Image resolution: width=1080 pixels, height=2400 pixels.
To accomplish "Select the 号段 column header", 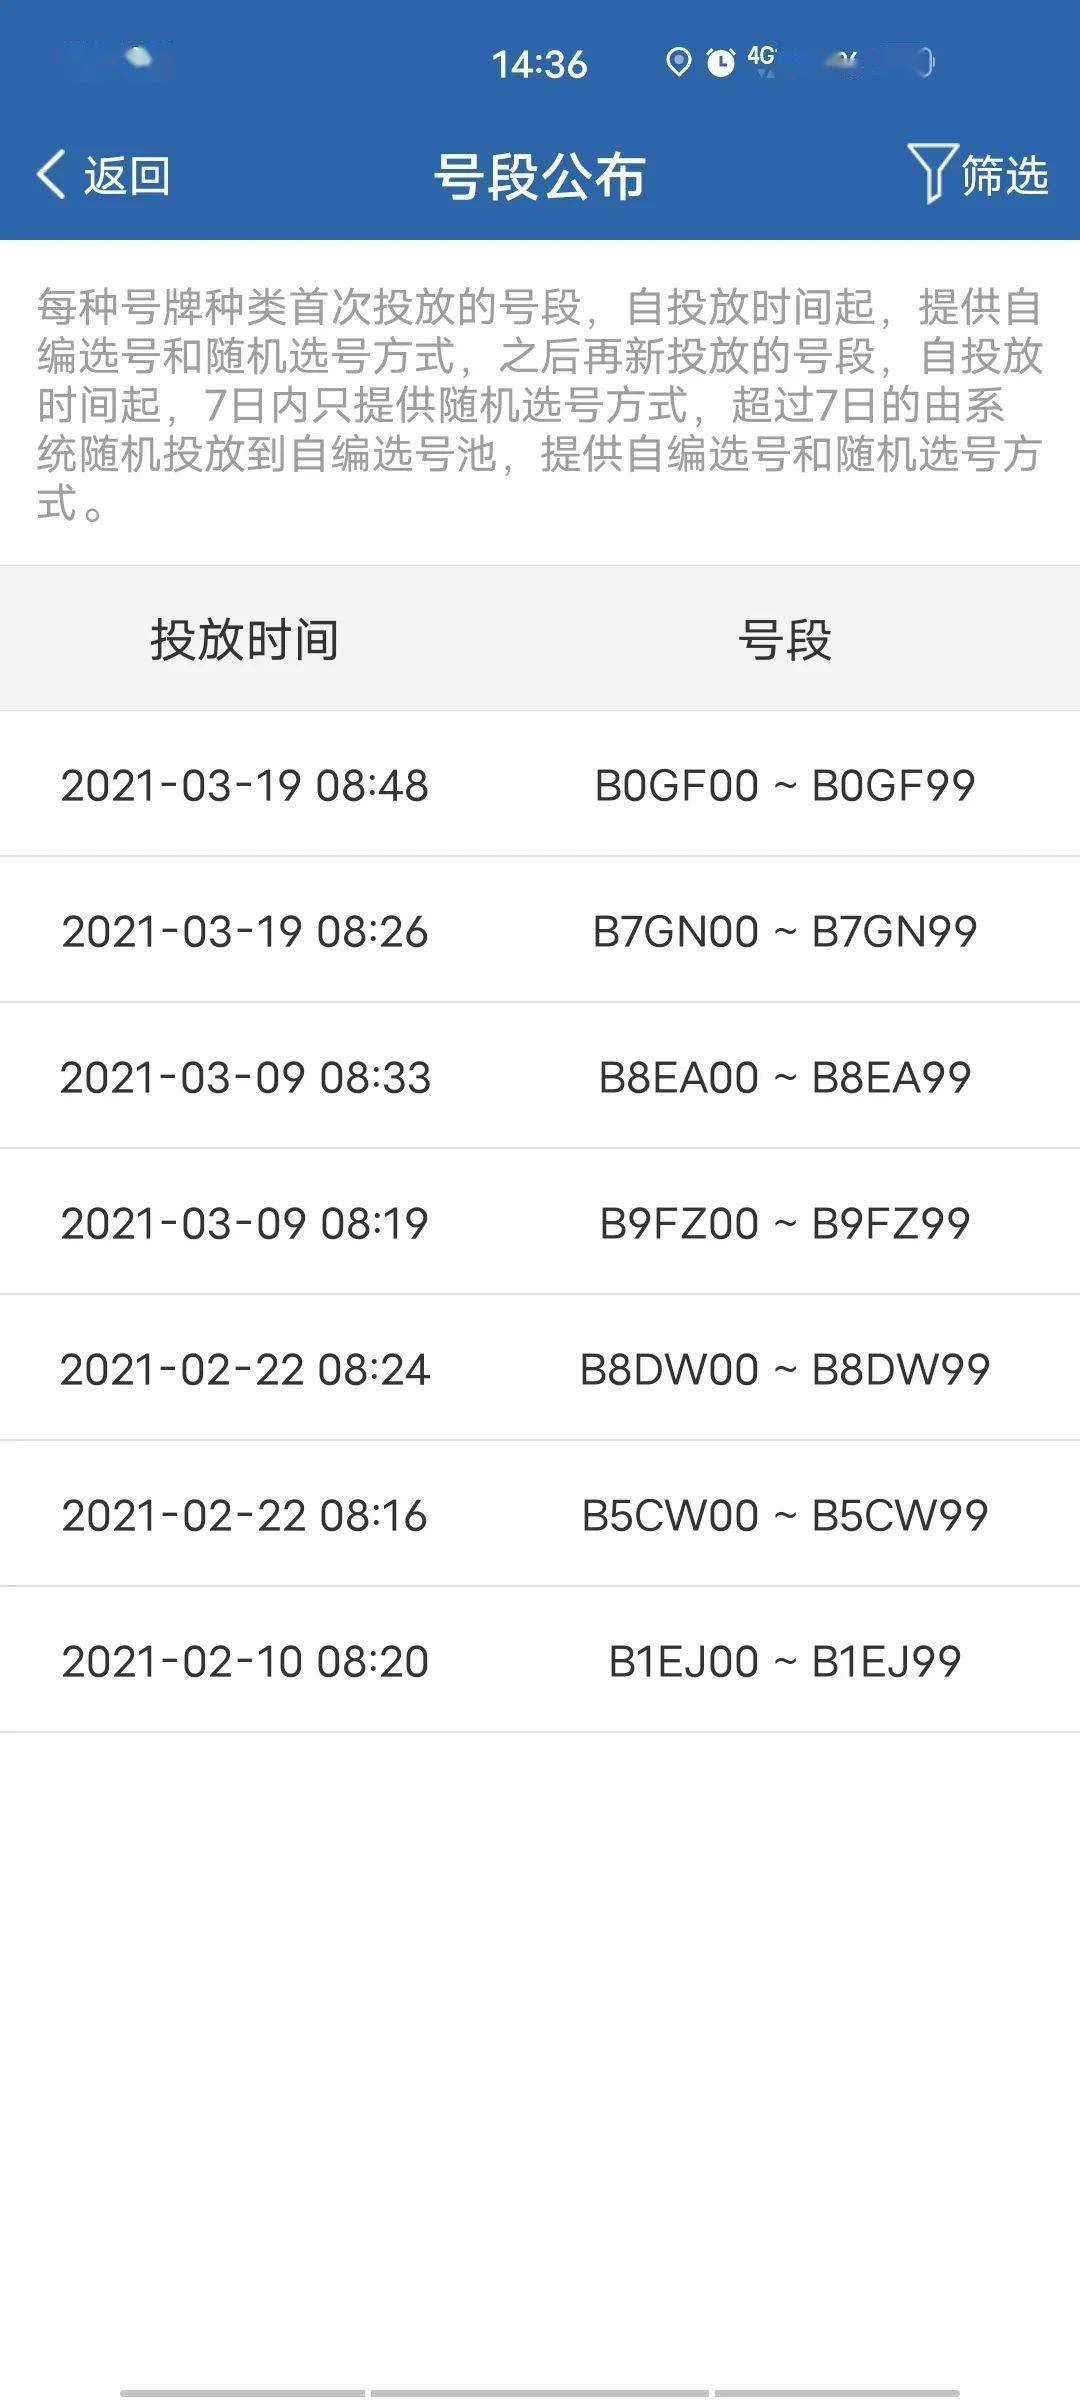I will point(785,639).
